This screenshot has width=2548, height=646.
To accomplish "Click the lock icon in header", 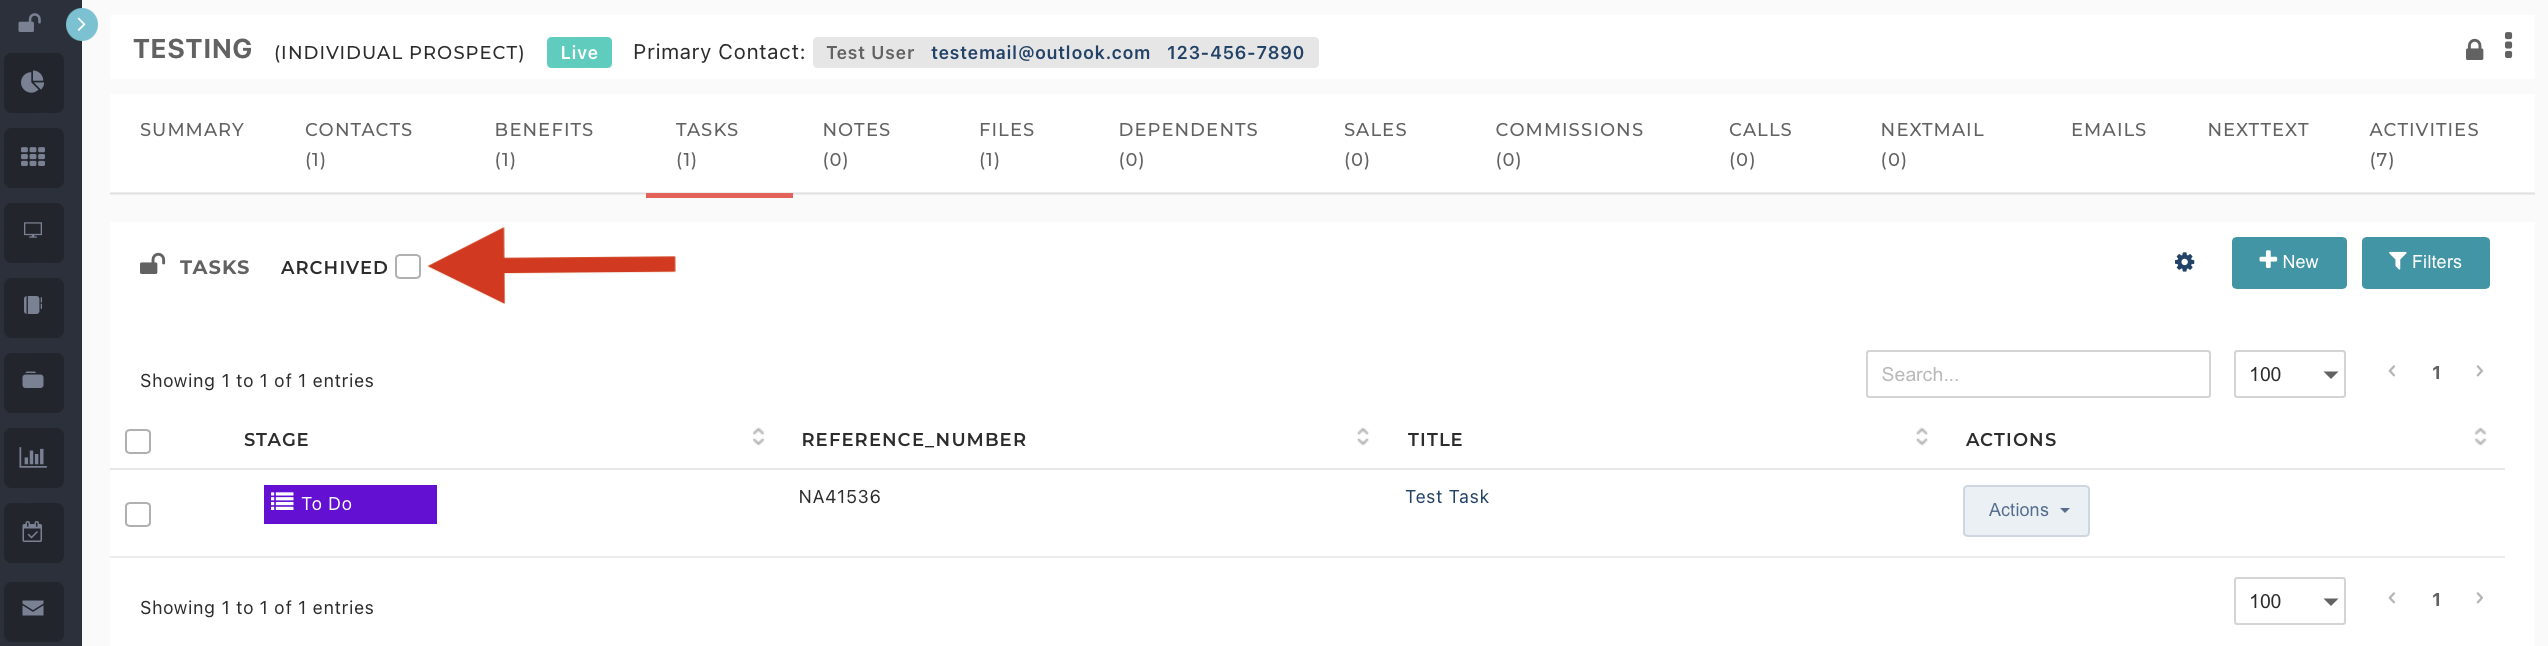I will coord(2474,49).
